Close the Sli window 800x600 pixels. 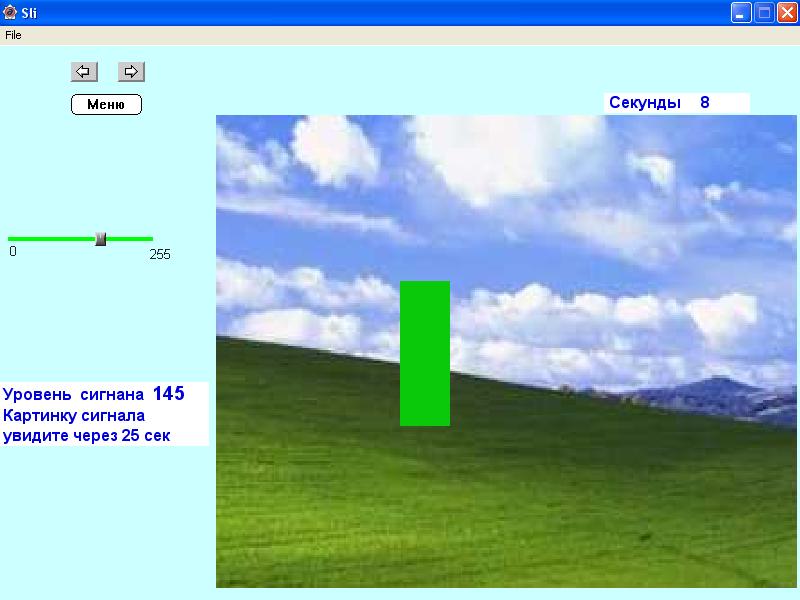click(x=787, y=13)
